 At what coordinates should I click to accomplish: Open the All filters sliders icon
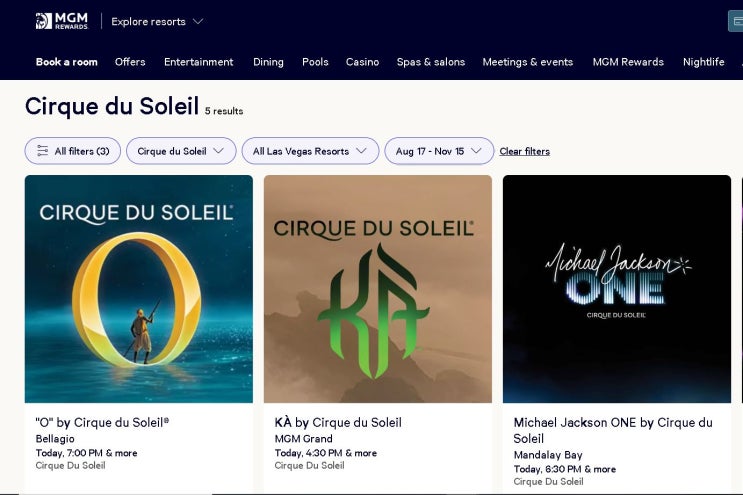pos(42,151)
